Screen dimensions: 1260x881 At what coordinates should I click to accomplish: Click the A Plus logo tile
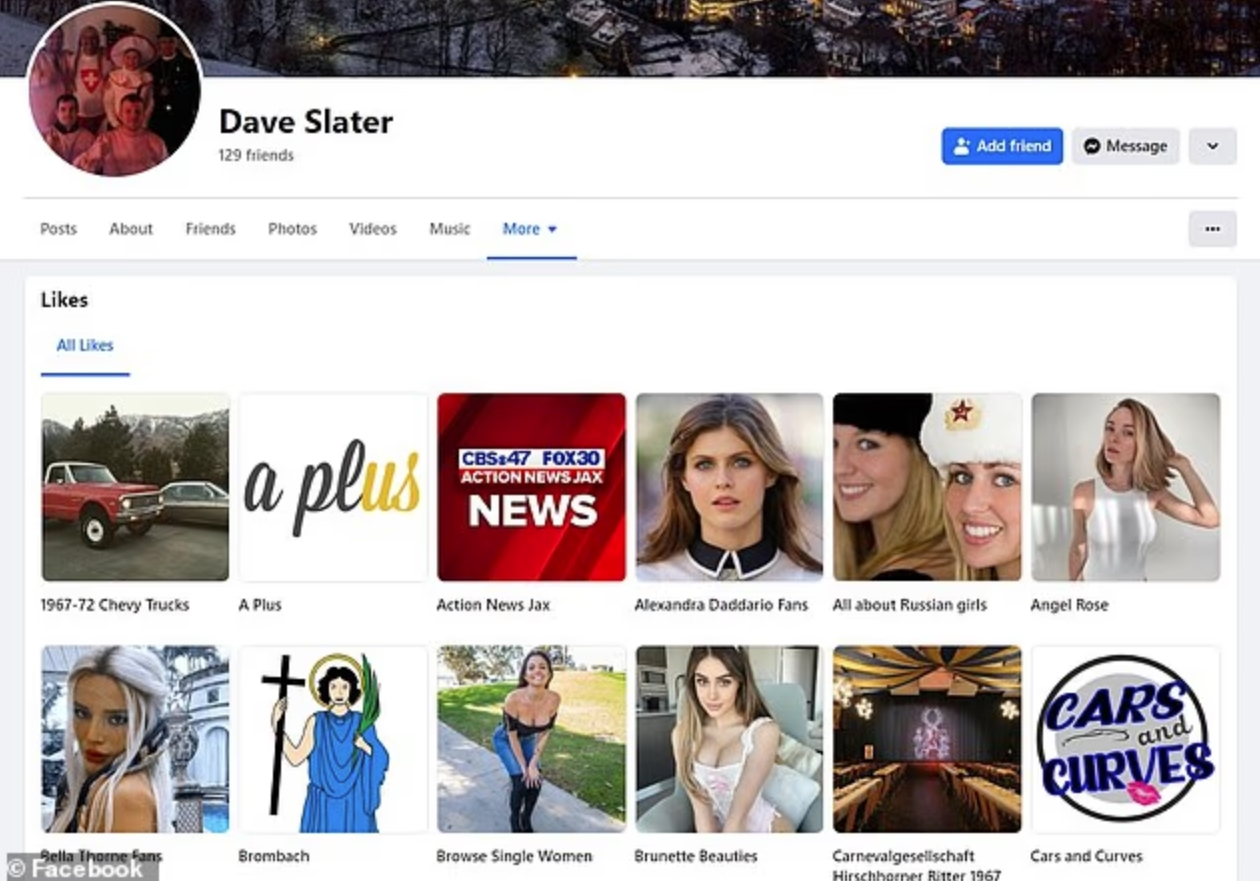[333, 487]
